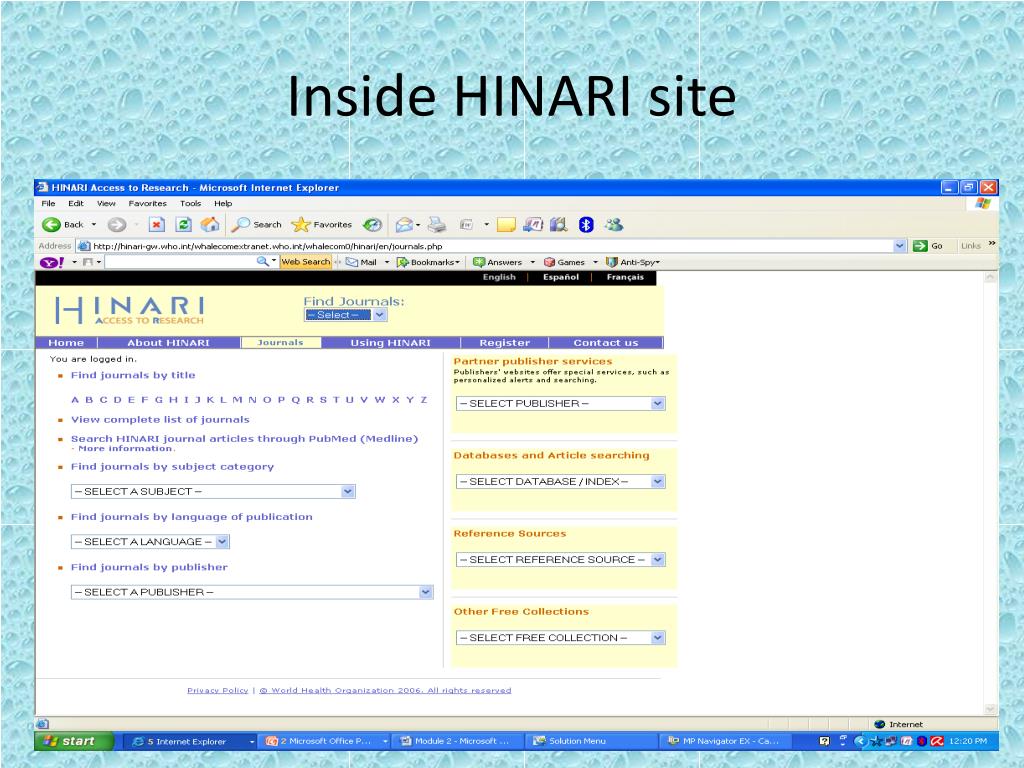Click the yellow help icon in system tray

pos(824,741)
